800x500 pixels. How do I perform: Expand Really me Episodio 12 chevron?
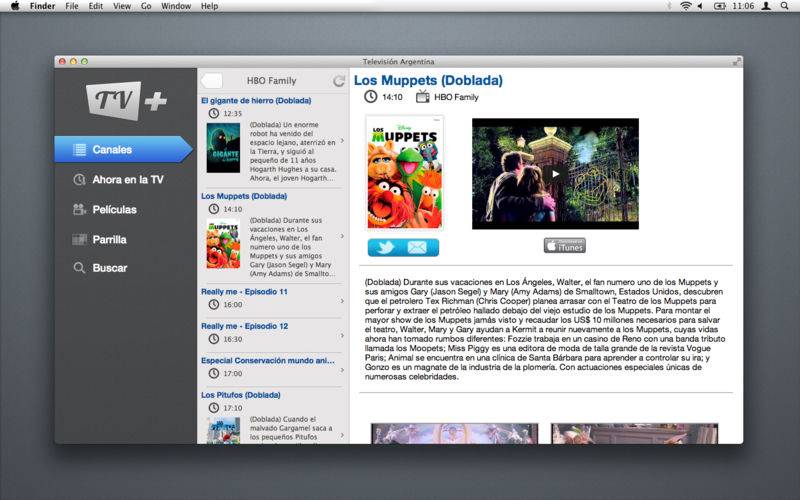click(x=342, y=335)
